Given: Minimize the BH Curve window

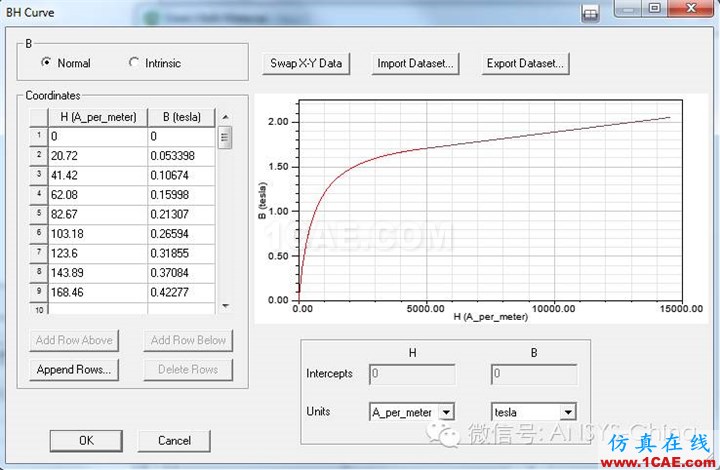Looking at the screenshot, I should coord(629,8).
